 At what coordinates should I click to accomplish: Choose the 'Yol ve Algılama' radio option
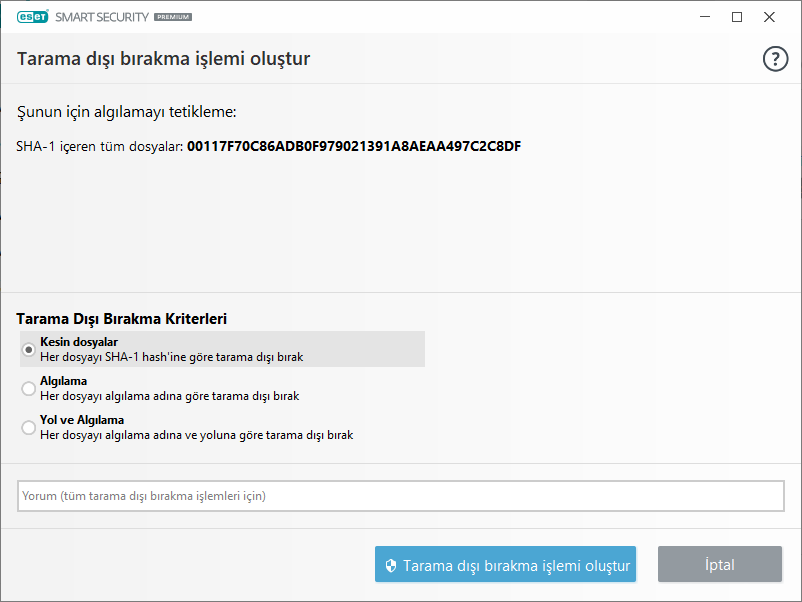[29, 428]
